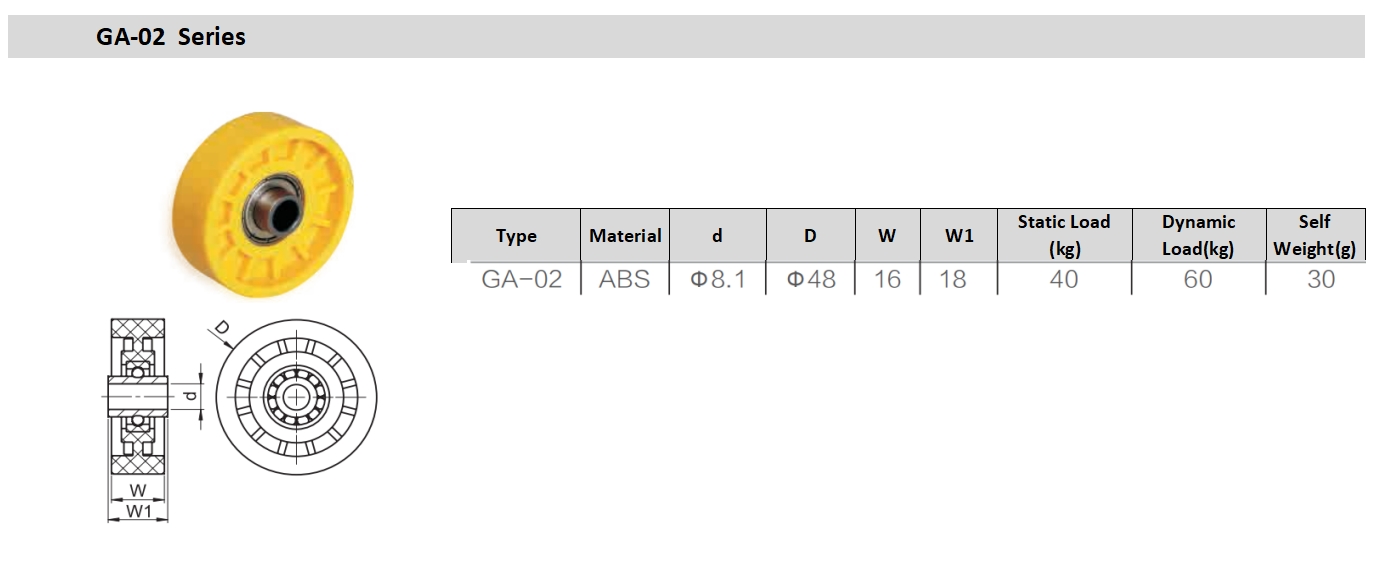This screenshot has height=561, width=1393.
Task: Select the W1 column value 18
Action: [953, 279]
